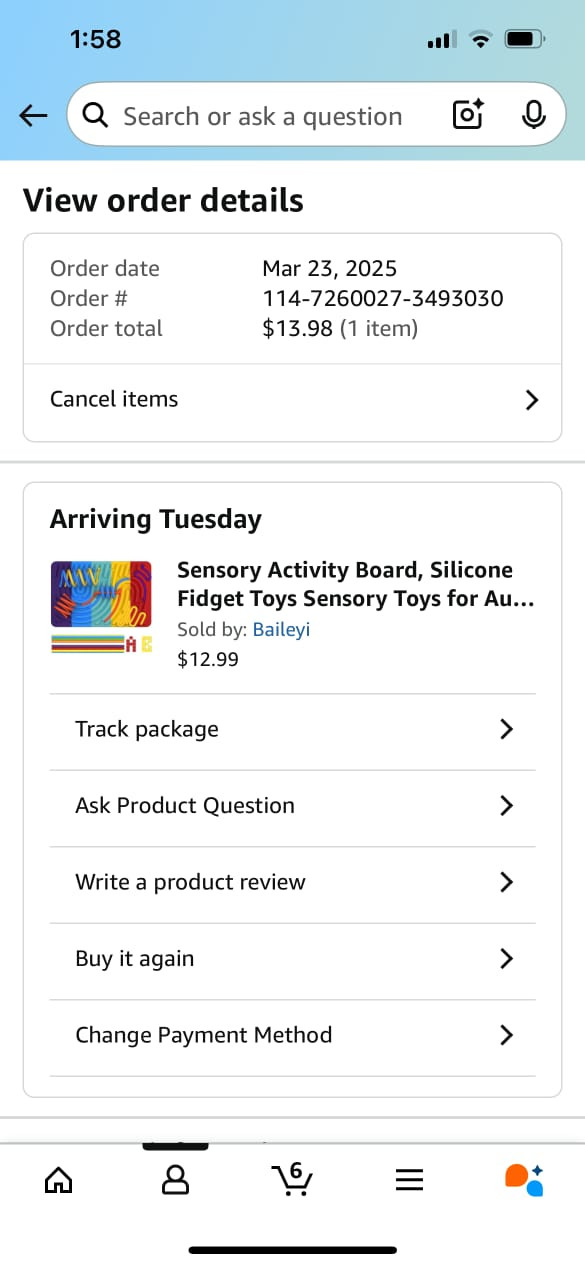Viewport: 585px width, 1266px height.
Task: Open the Baileyi seller link
Action: (x=281, y=630)
